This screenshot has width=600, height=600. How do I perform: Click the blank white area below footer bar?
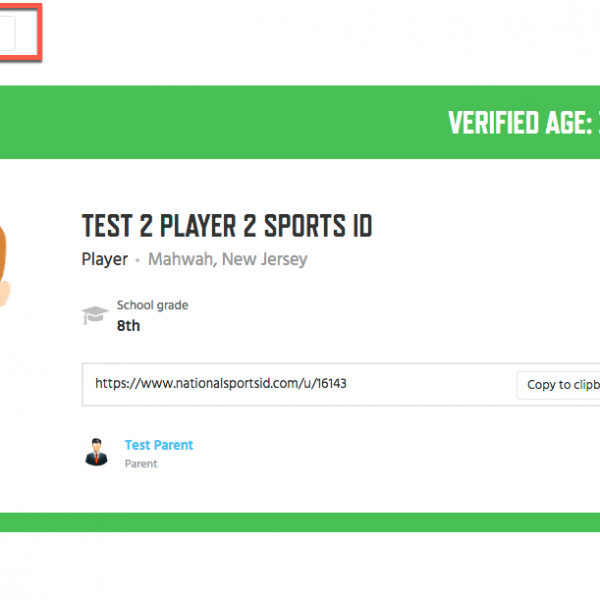tap(300, 566)
